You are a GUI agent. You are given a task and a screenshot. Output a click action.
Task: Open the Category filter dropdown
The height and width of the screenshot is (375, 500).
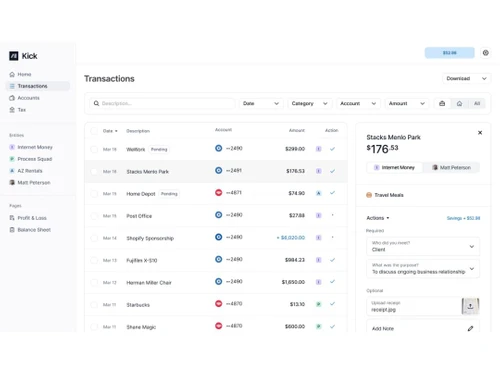point(309,103)
